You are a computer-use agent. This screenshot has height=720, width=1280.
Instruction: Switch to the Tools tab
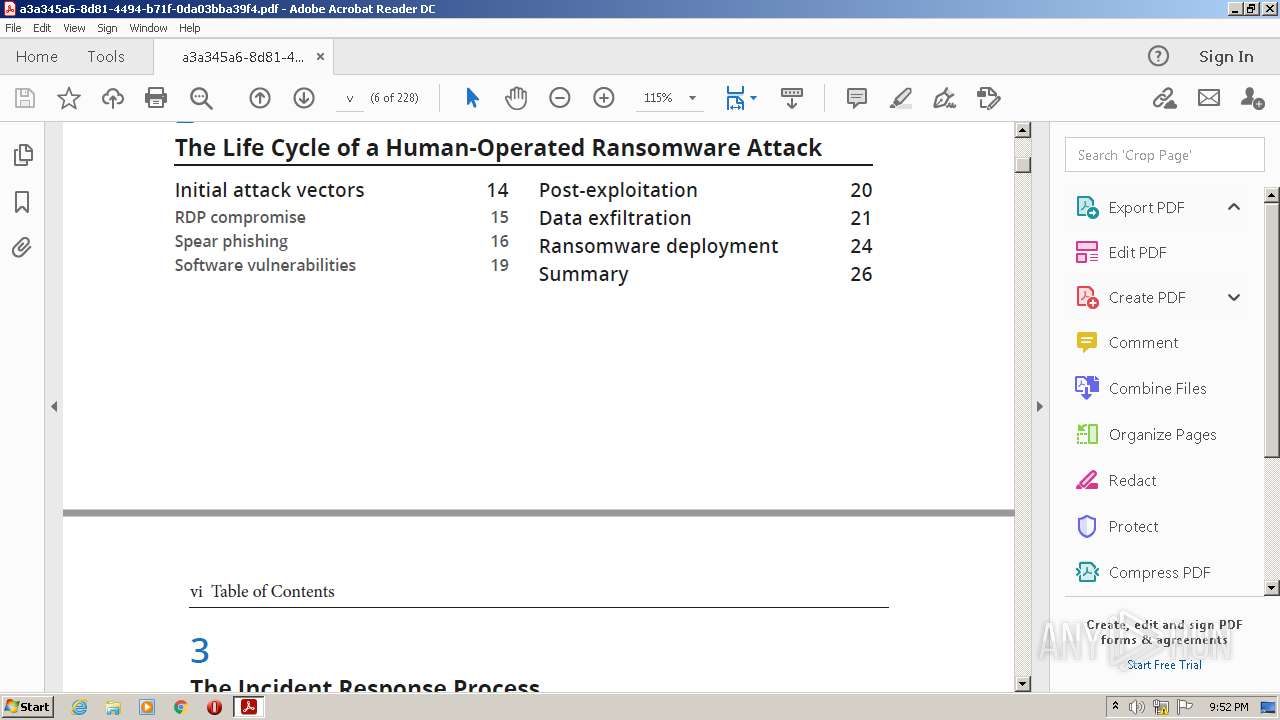point(106,56)
